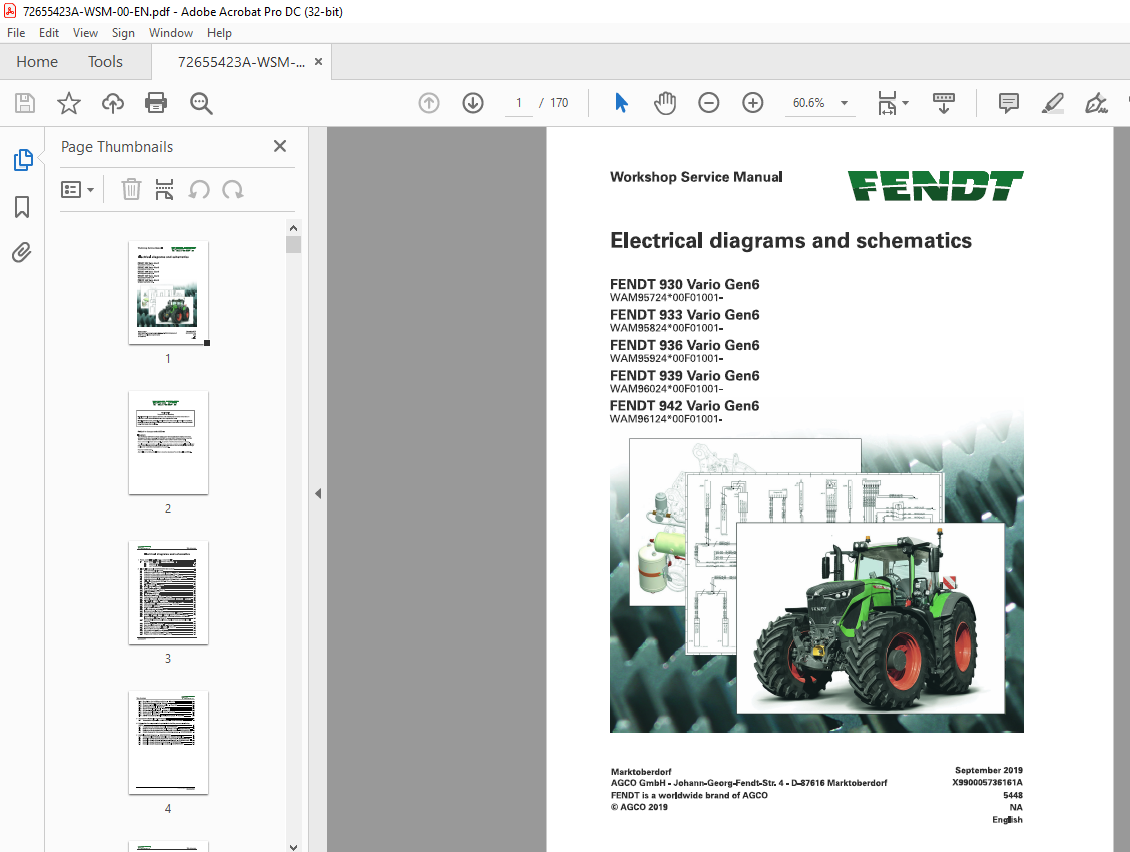Click the scrolling mode keyboard icon
The width and height of the screenshot is (1130, 852).
click(943, 103)
